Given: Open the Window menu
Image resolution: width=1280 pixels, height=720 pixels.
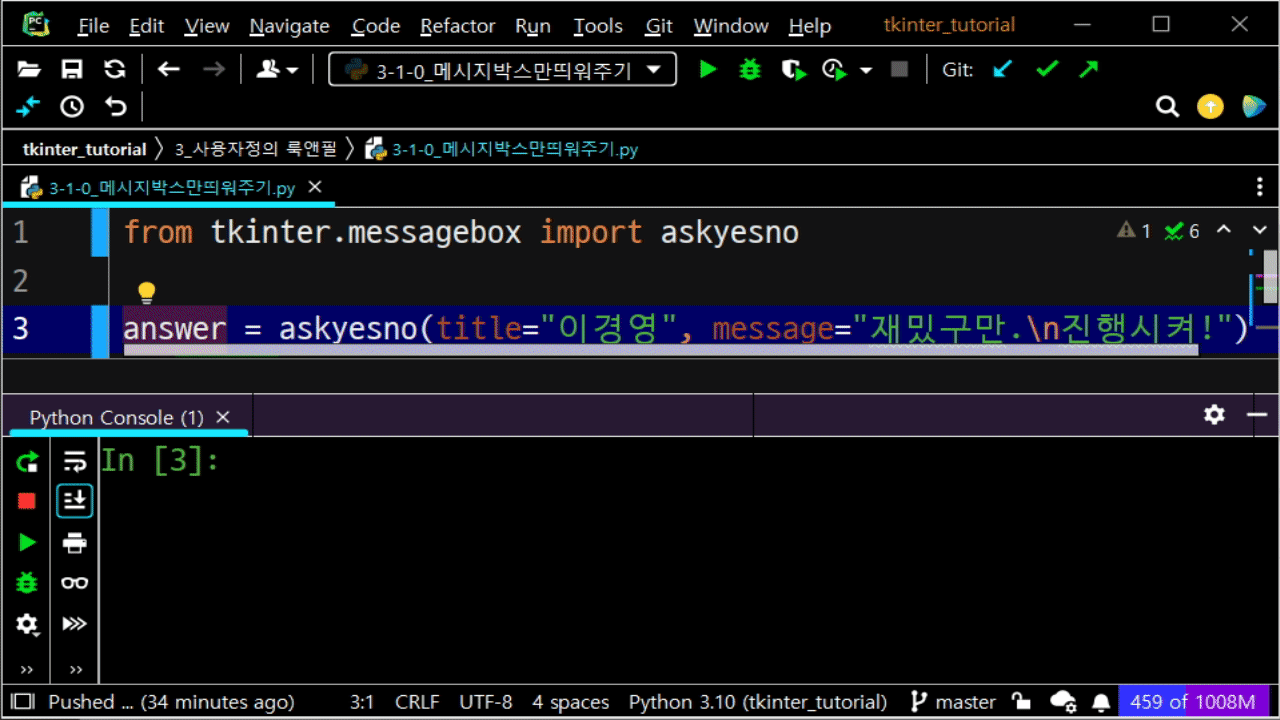Looking at the screenshot, I should (x=731, y=26).
